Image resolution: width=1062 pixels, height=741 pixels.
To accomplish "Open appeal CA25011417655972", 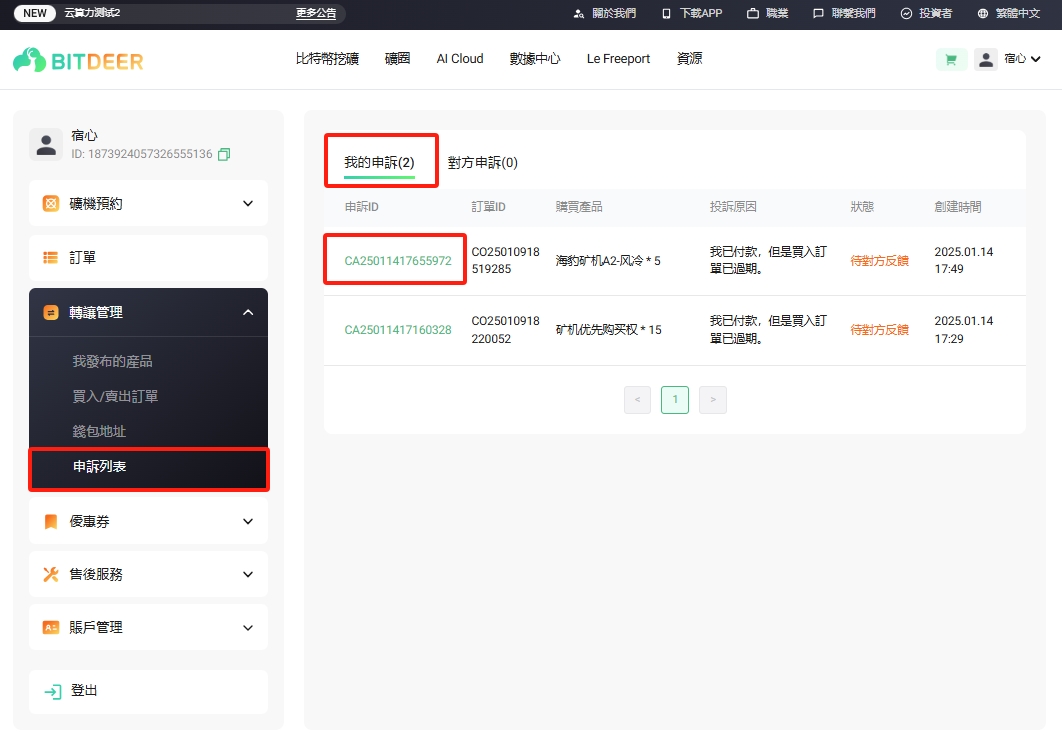I will tap(398, 261).
